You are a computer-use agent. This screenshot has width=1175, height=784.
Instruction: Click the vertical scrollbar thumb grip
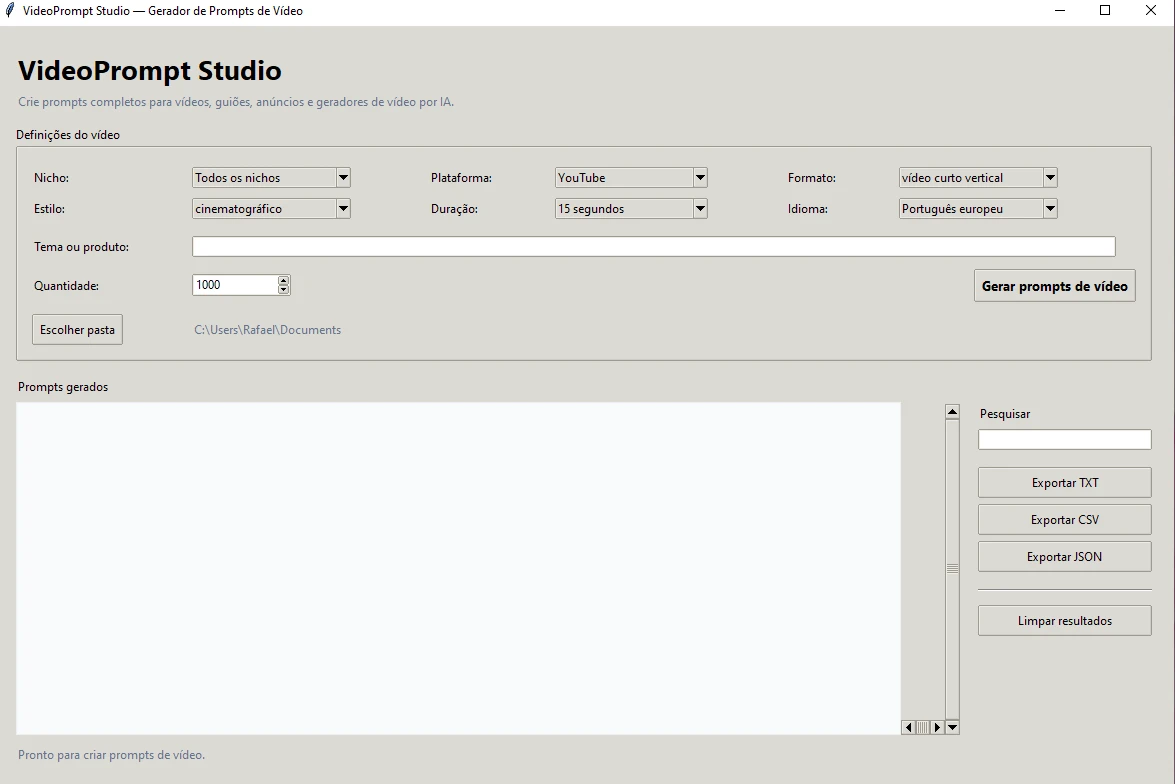click(952, 569)
